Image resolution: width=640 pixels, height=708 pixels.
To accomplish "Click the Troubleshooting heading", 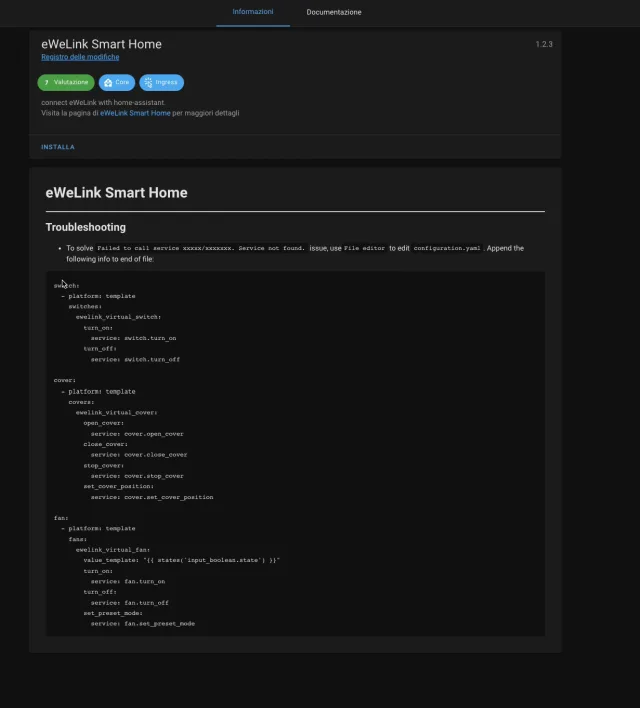I will click(85, 227).
